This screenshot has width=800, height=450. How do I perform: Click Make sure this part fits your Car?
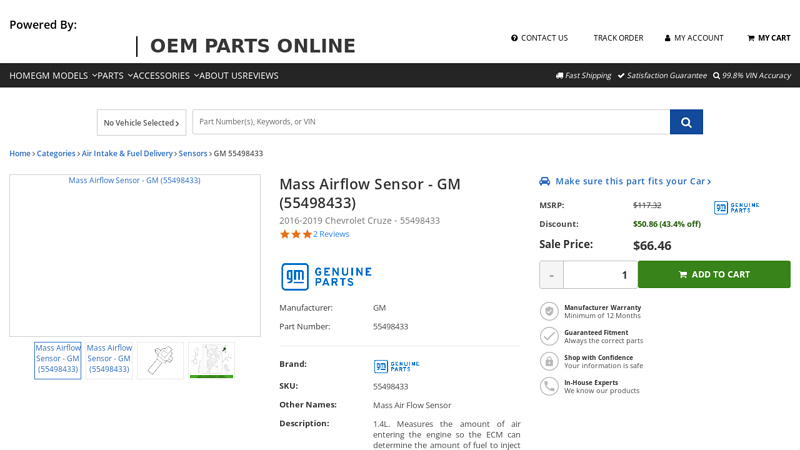click(x=633, y=181)
